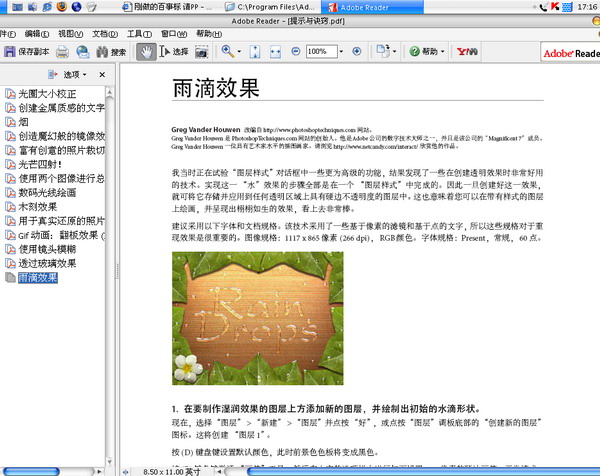
Task: Click the document horizontal scrollbar thumb
Action: [x=423, y=472]
